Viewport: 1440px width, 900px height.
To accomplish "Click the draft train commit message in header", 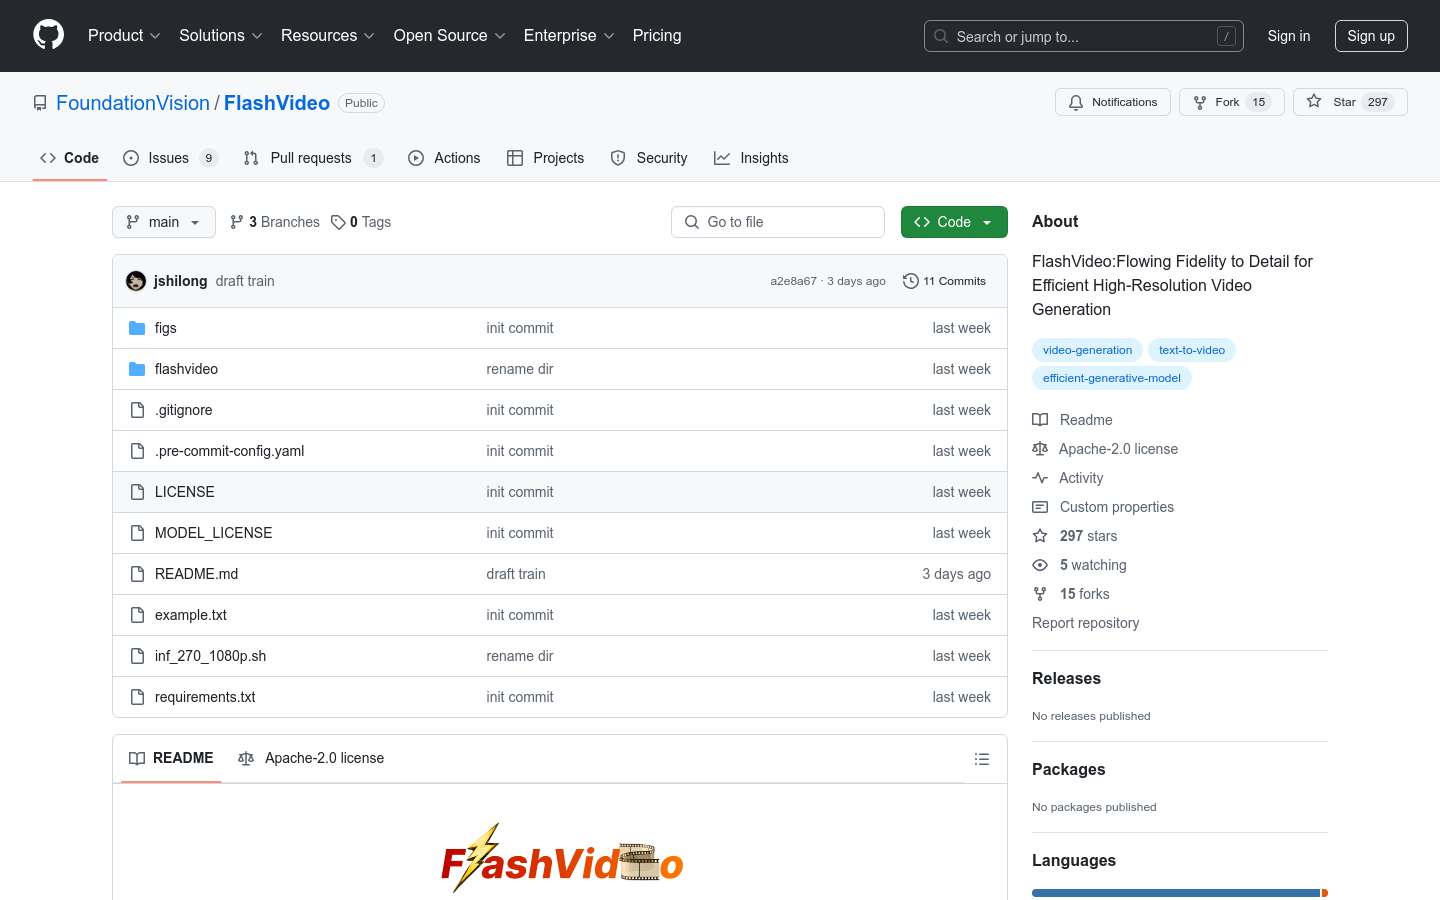I will point(245,281).
